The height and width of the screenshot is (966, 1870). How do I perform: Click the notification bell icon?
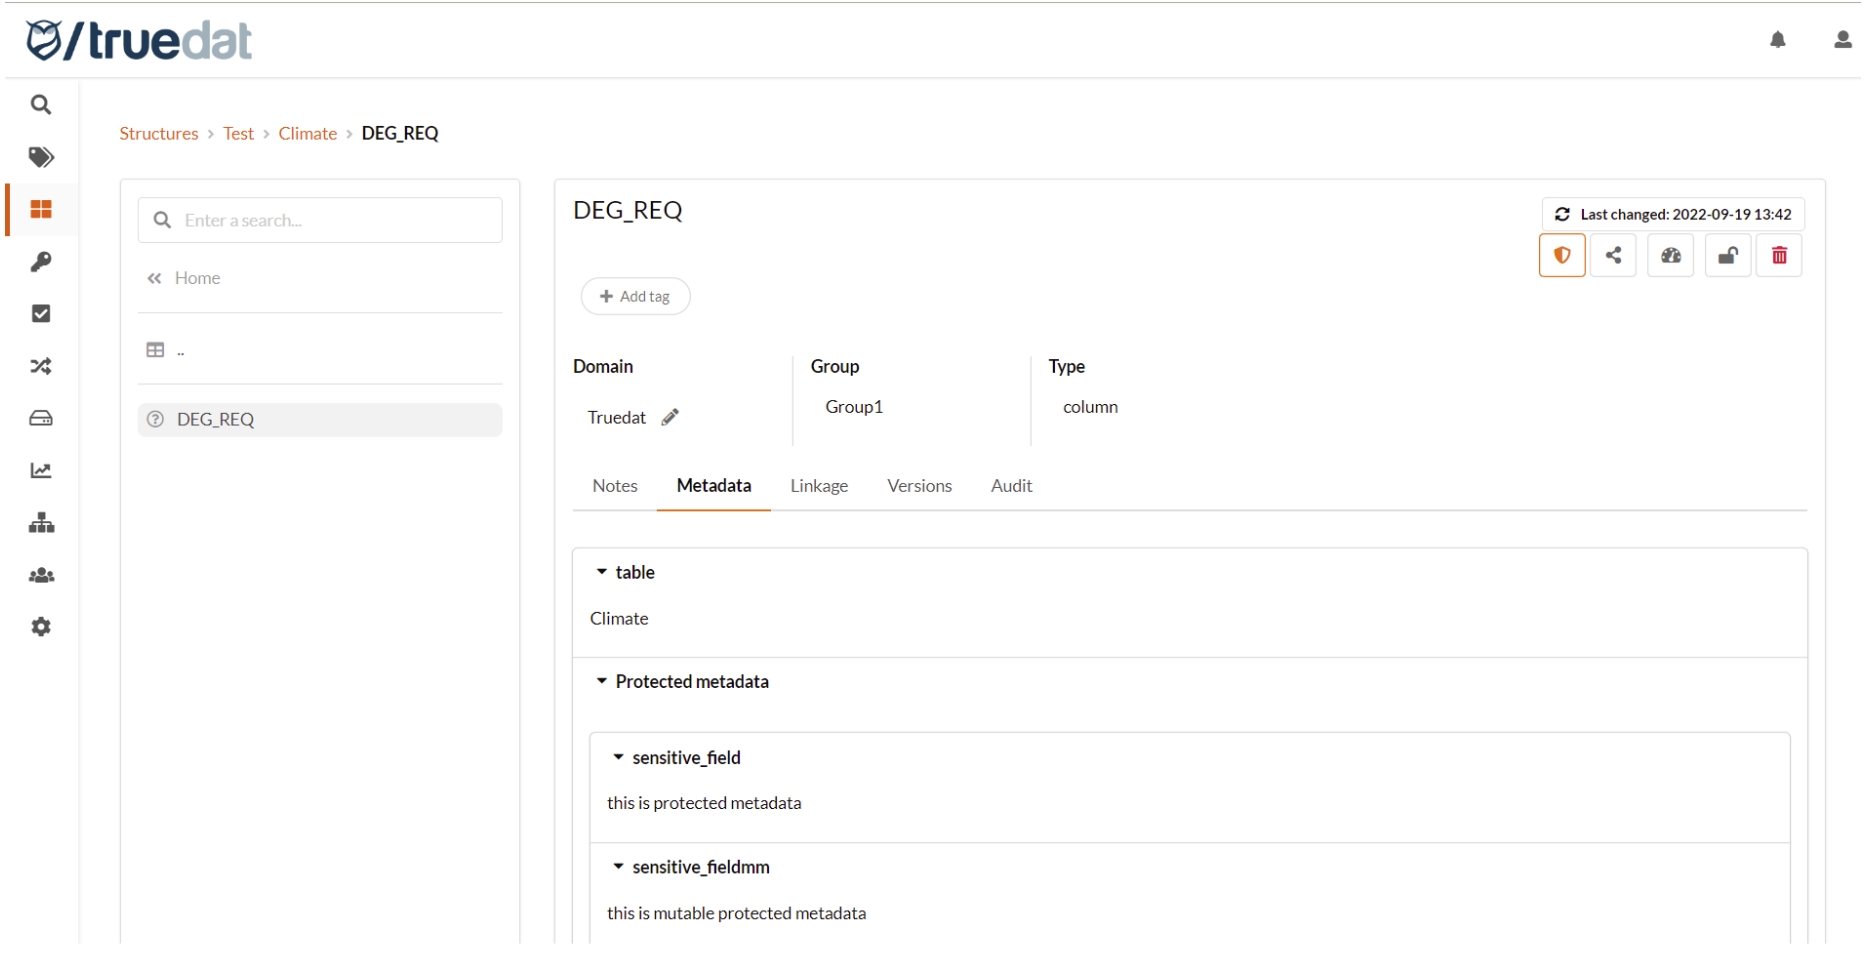(1777, 40)
